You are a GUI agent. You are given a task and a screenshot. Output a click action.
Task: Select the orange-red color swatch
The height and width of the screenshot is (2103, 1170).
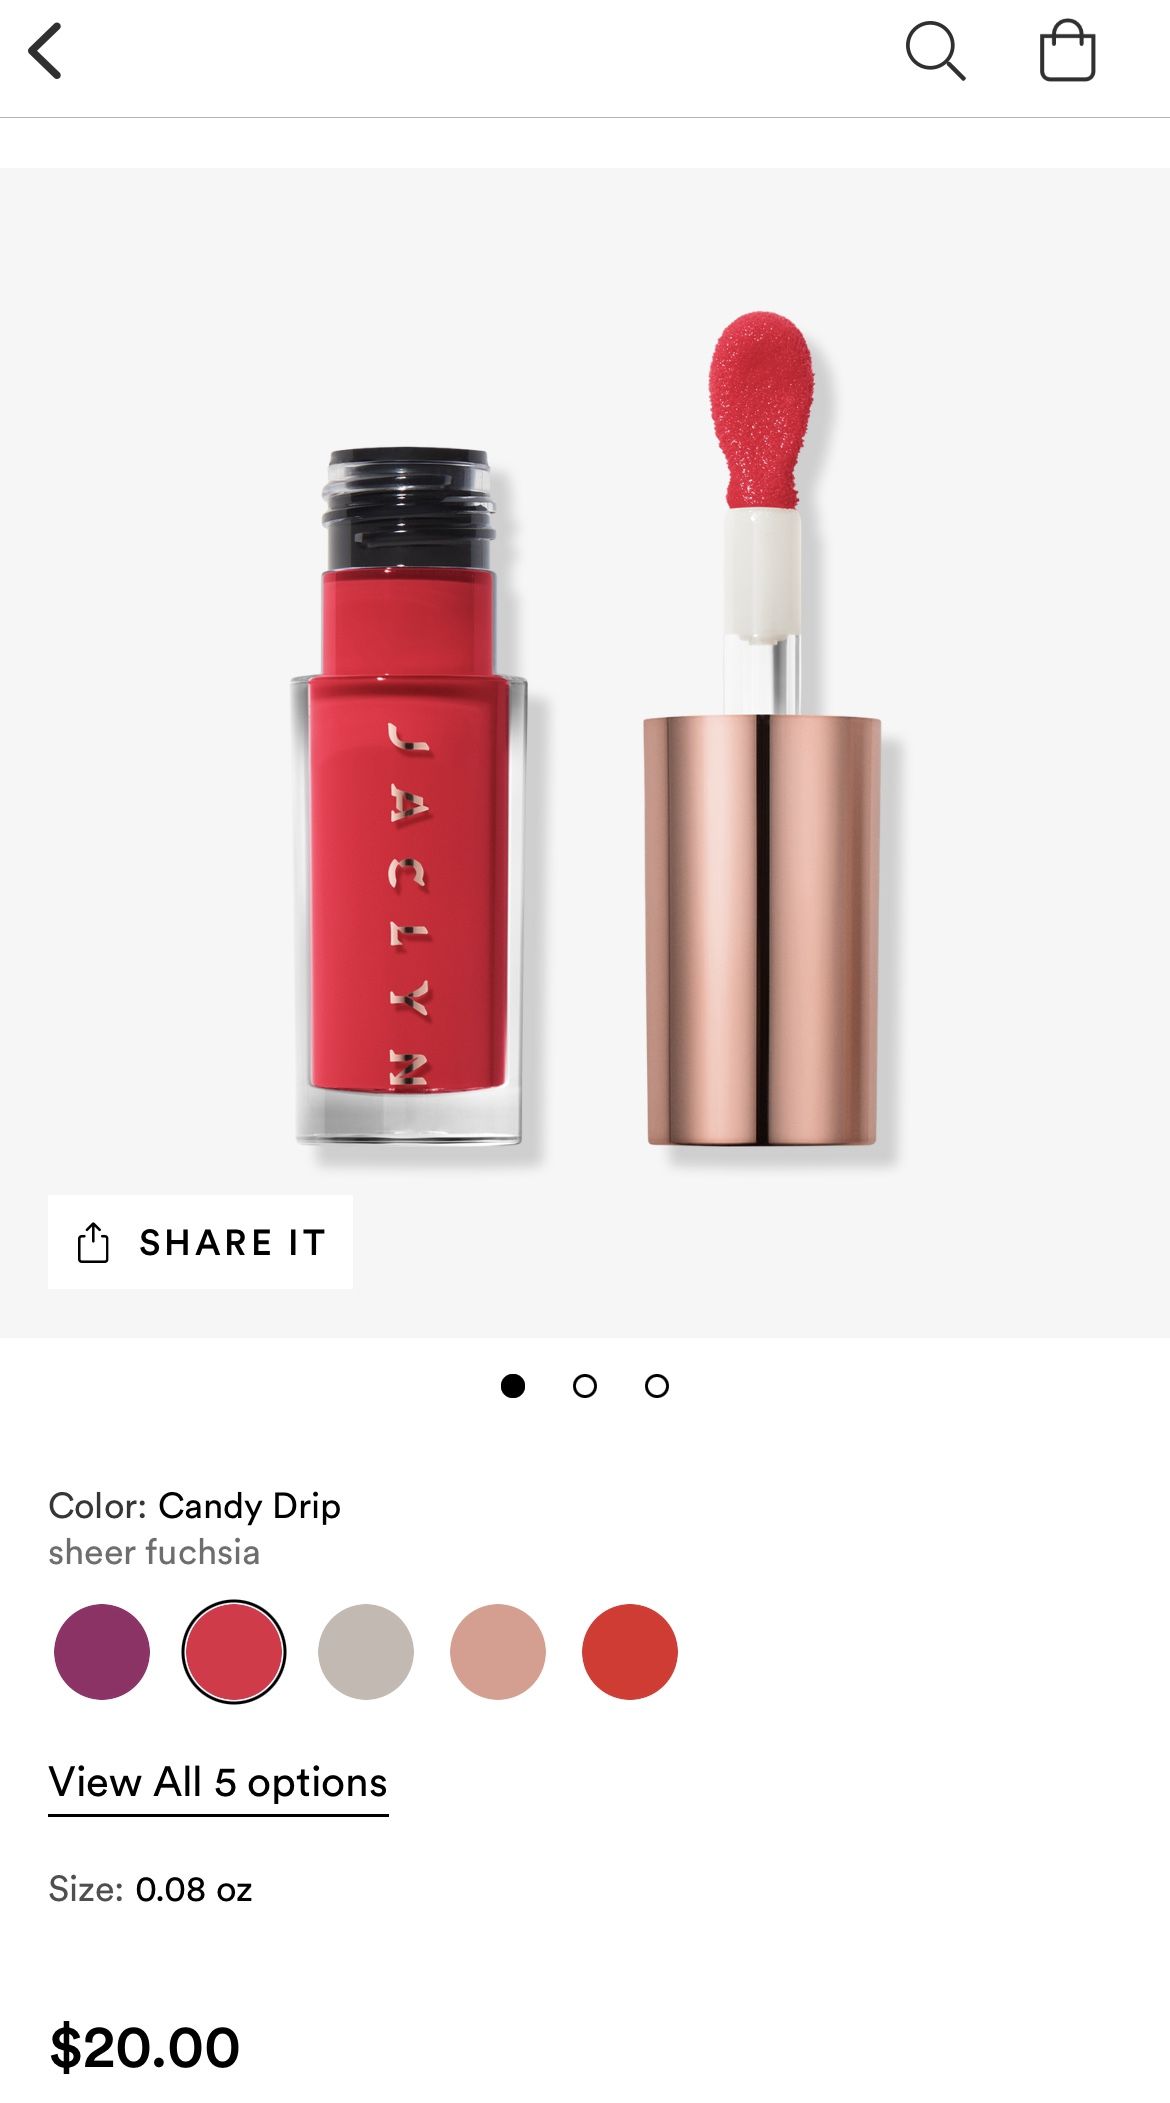[x=630, y=1652]
